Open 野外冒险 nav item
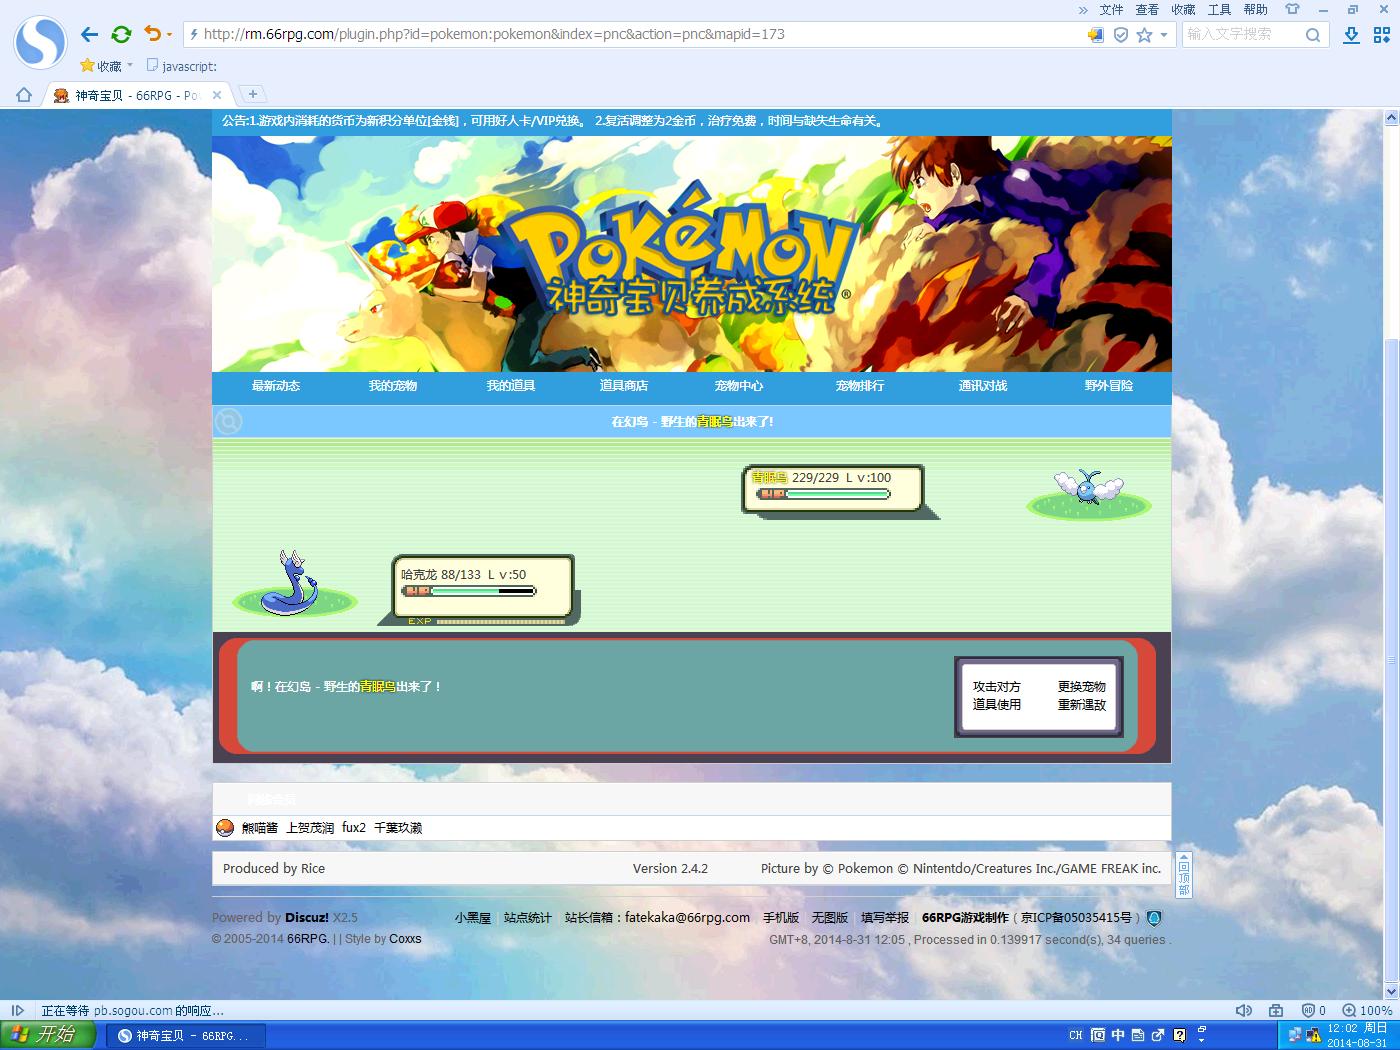This screenshot has width=1400, height=1050. tap(1109, 386)
